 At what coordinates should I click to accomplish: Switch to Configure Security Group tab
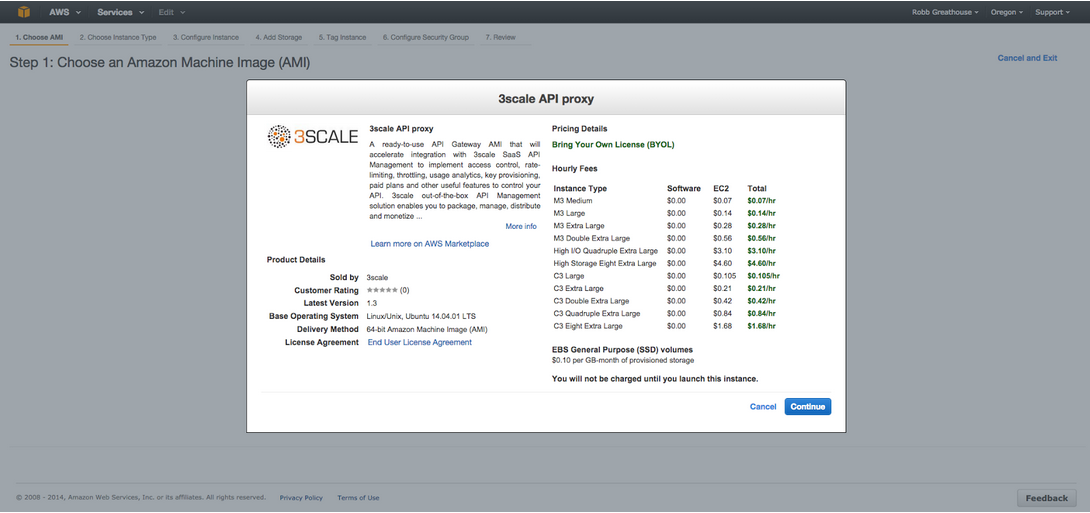point(425,37)
